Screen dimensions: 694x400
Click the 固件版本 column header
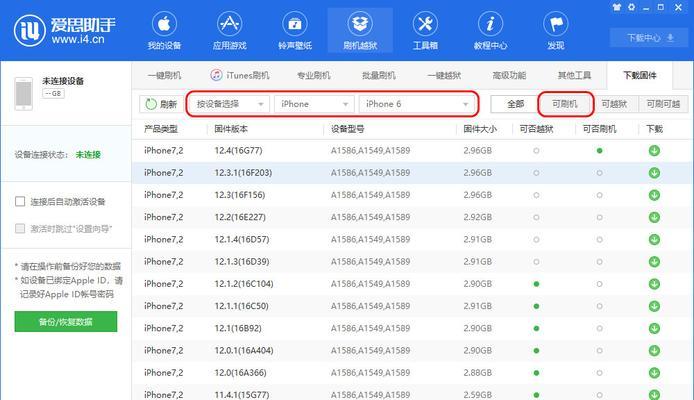pyautogui.click(x=231, y=129)
